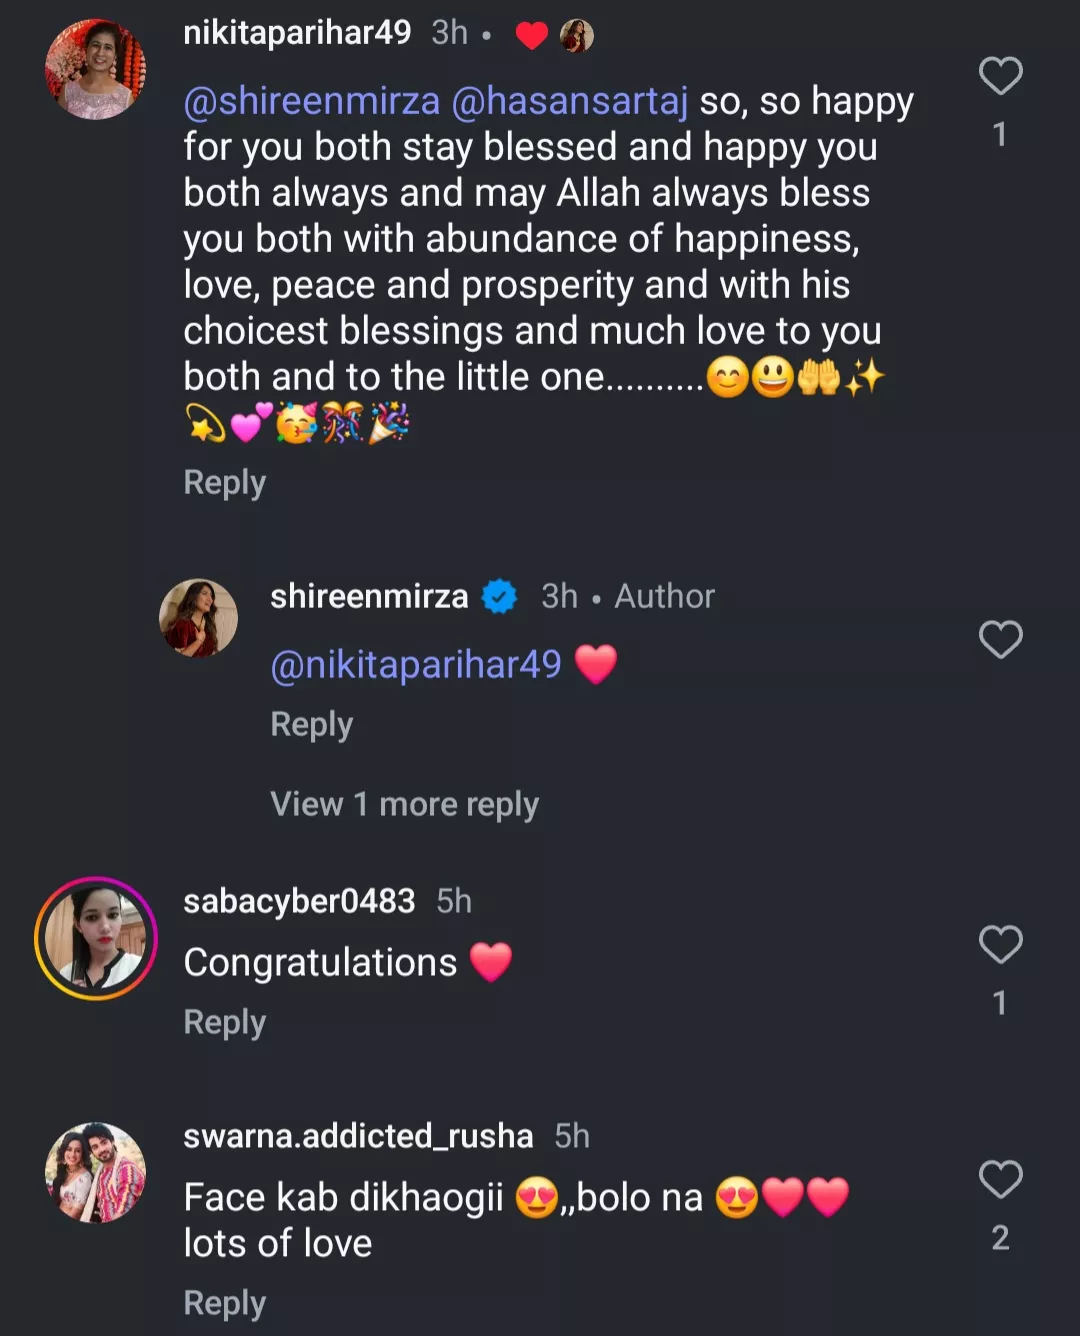Image resolution: width=1080 pixels, height=1336 pixels.
Task: Open nikitaparihar49's profile picture
Action: [96, 69]
